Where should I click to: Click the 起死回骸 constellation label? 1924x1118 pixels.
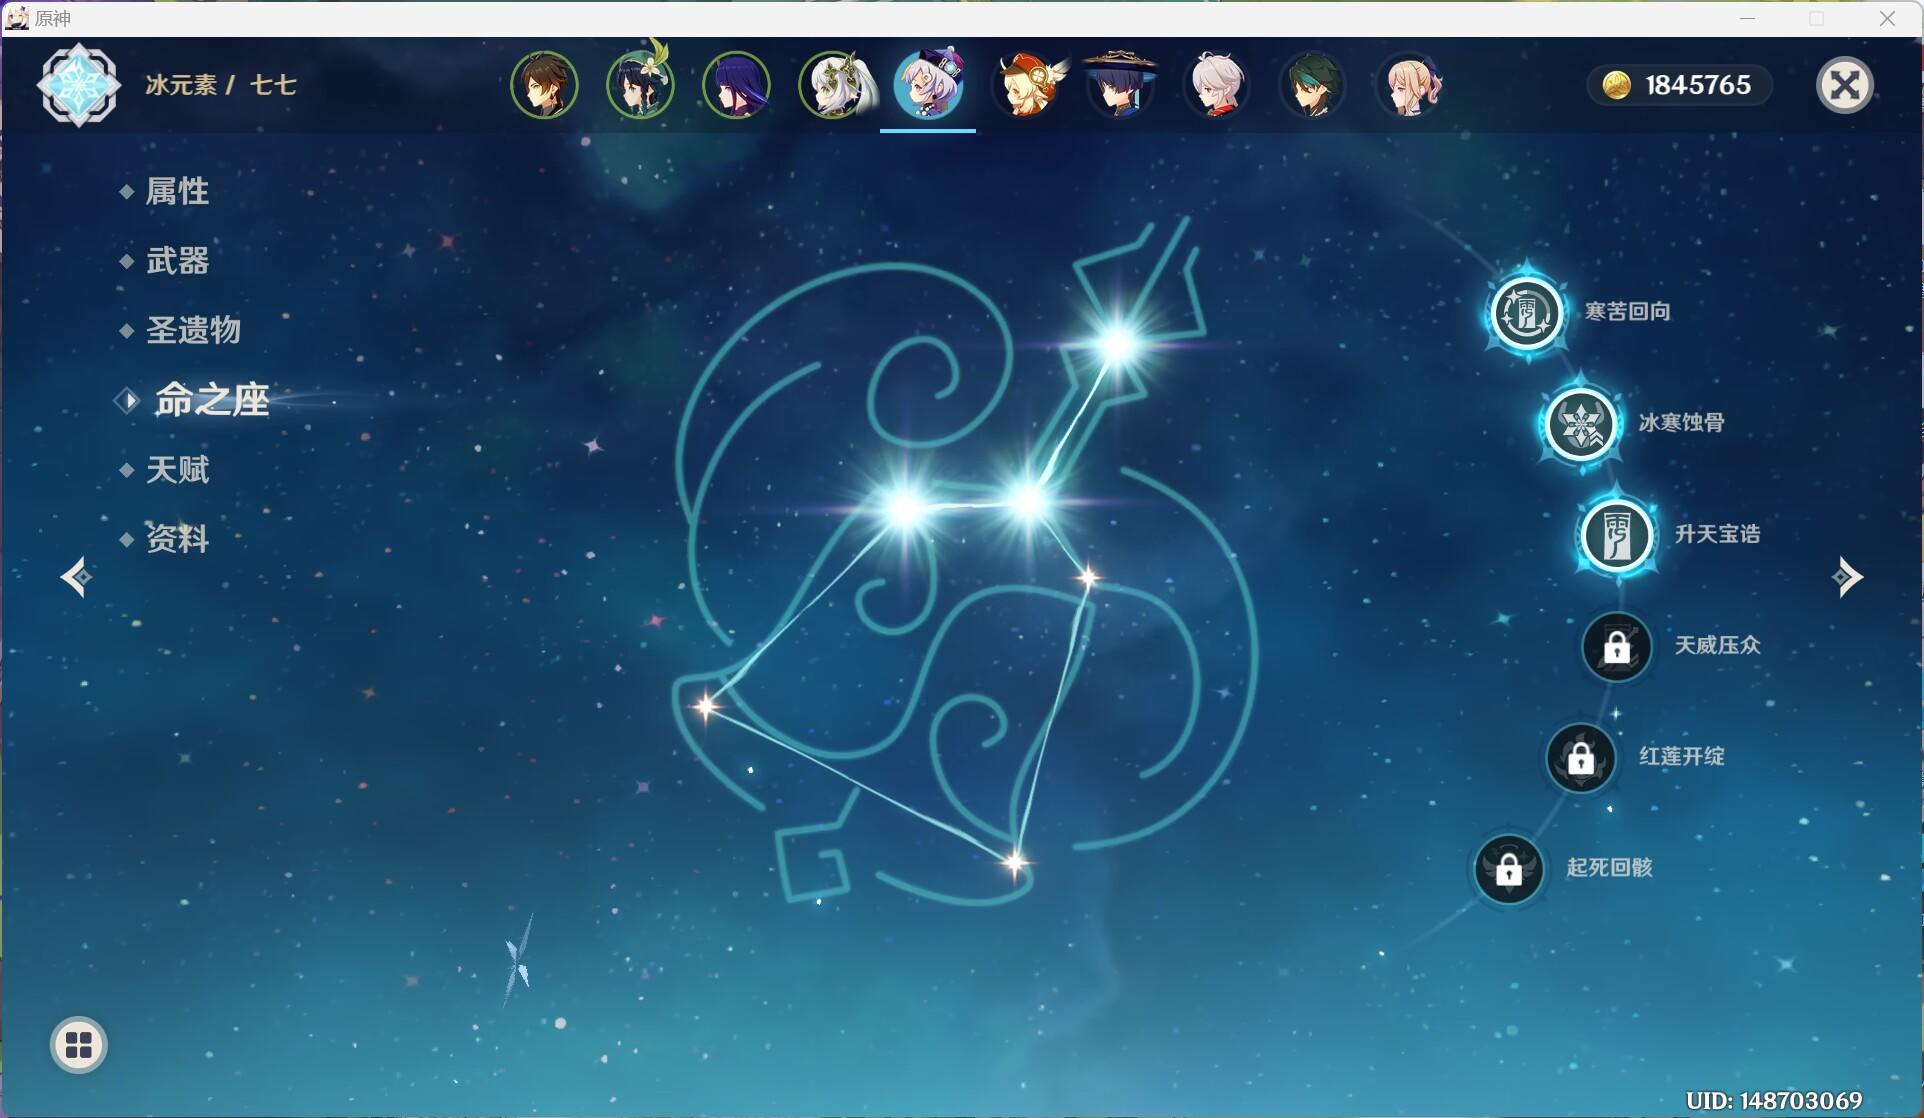(1609, 867)
